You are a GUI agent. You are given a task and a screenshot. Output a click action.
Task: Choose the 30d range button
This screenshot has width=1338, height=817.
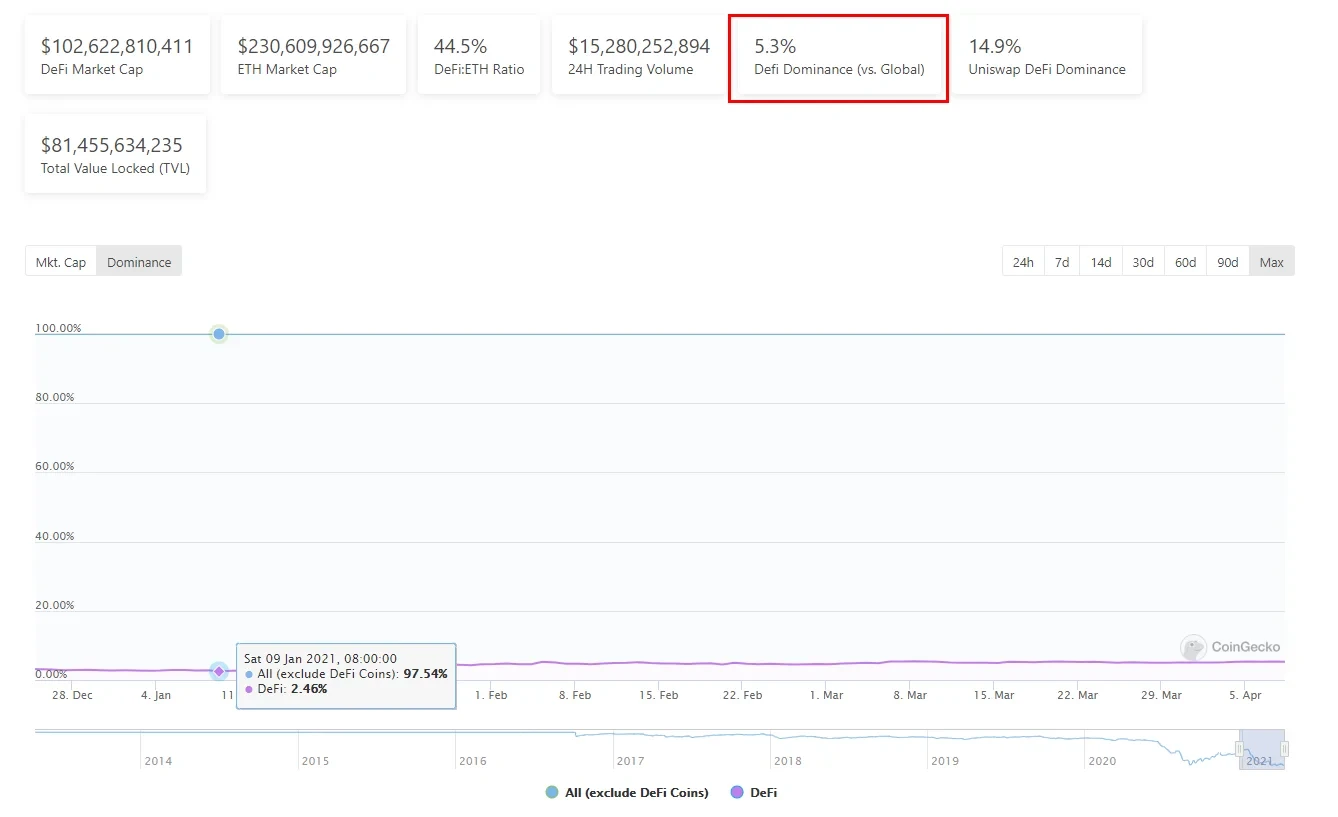[x=1143, y=262]
